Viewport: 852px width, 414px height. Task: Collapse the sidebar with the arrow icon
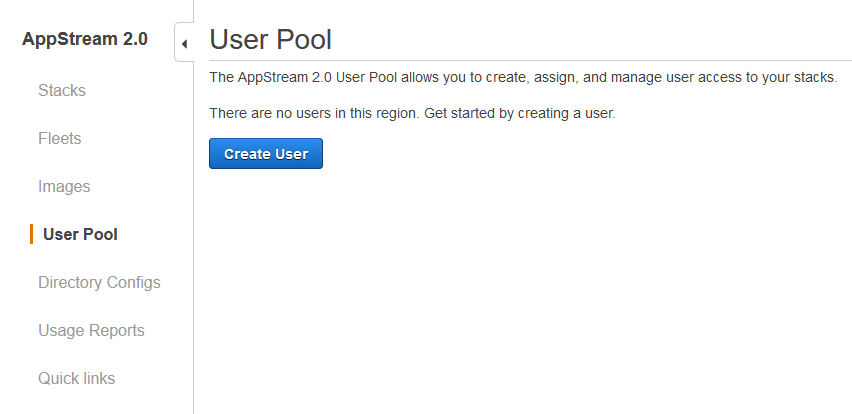[184, 44]
